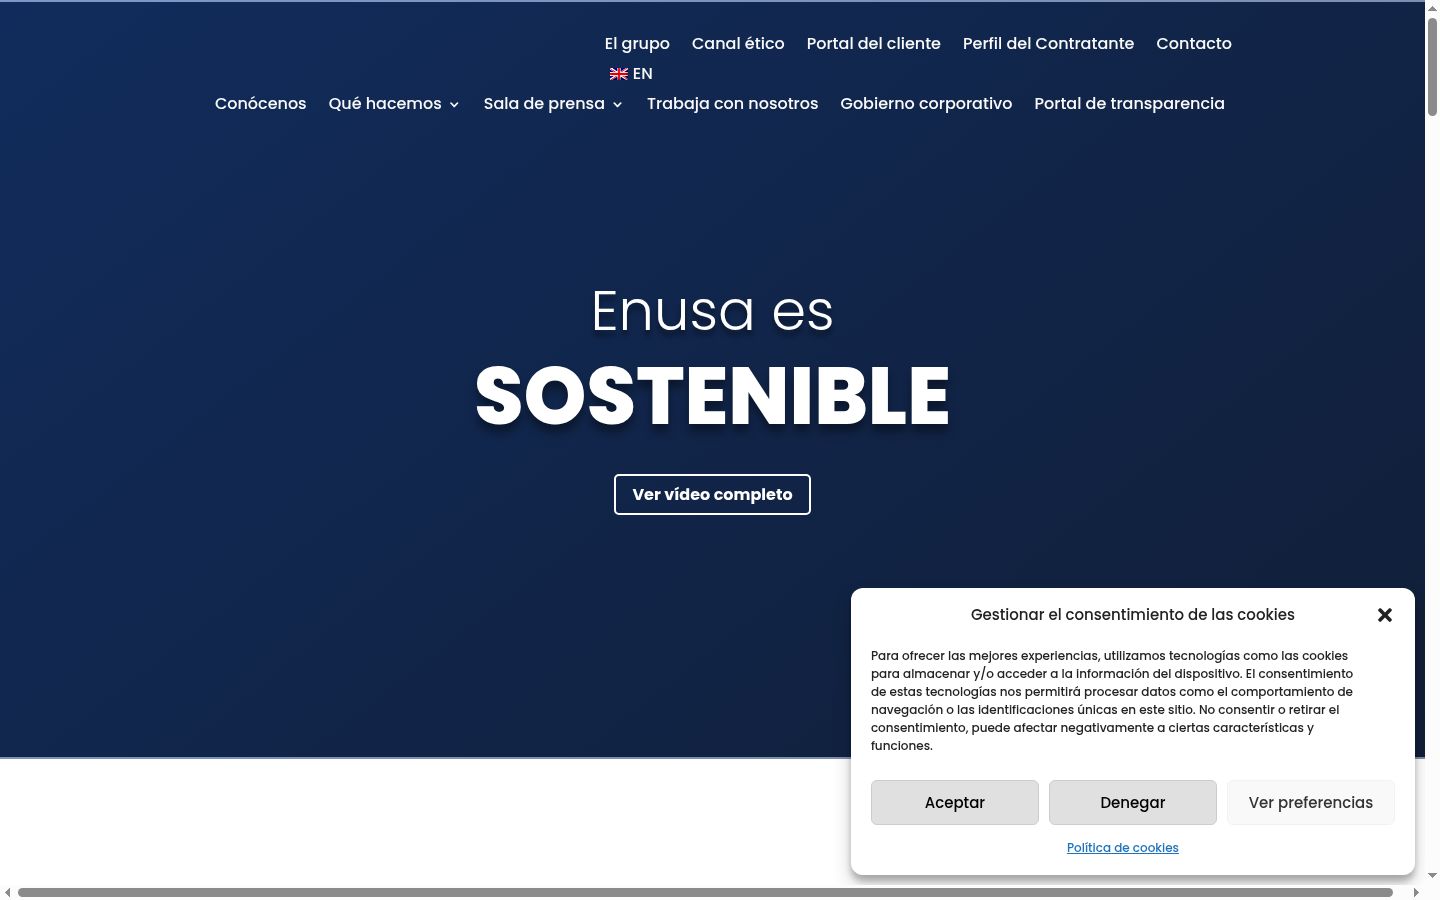The image size is (1440, 900).
Task: Click the scroll left arrow
Action: tap(8, 892)
